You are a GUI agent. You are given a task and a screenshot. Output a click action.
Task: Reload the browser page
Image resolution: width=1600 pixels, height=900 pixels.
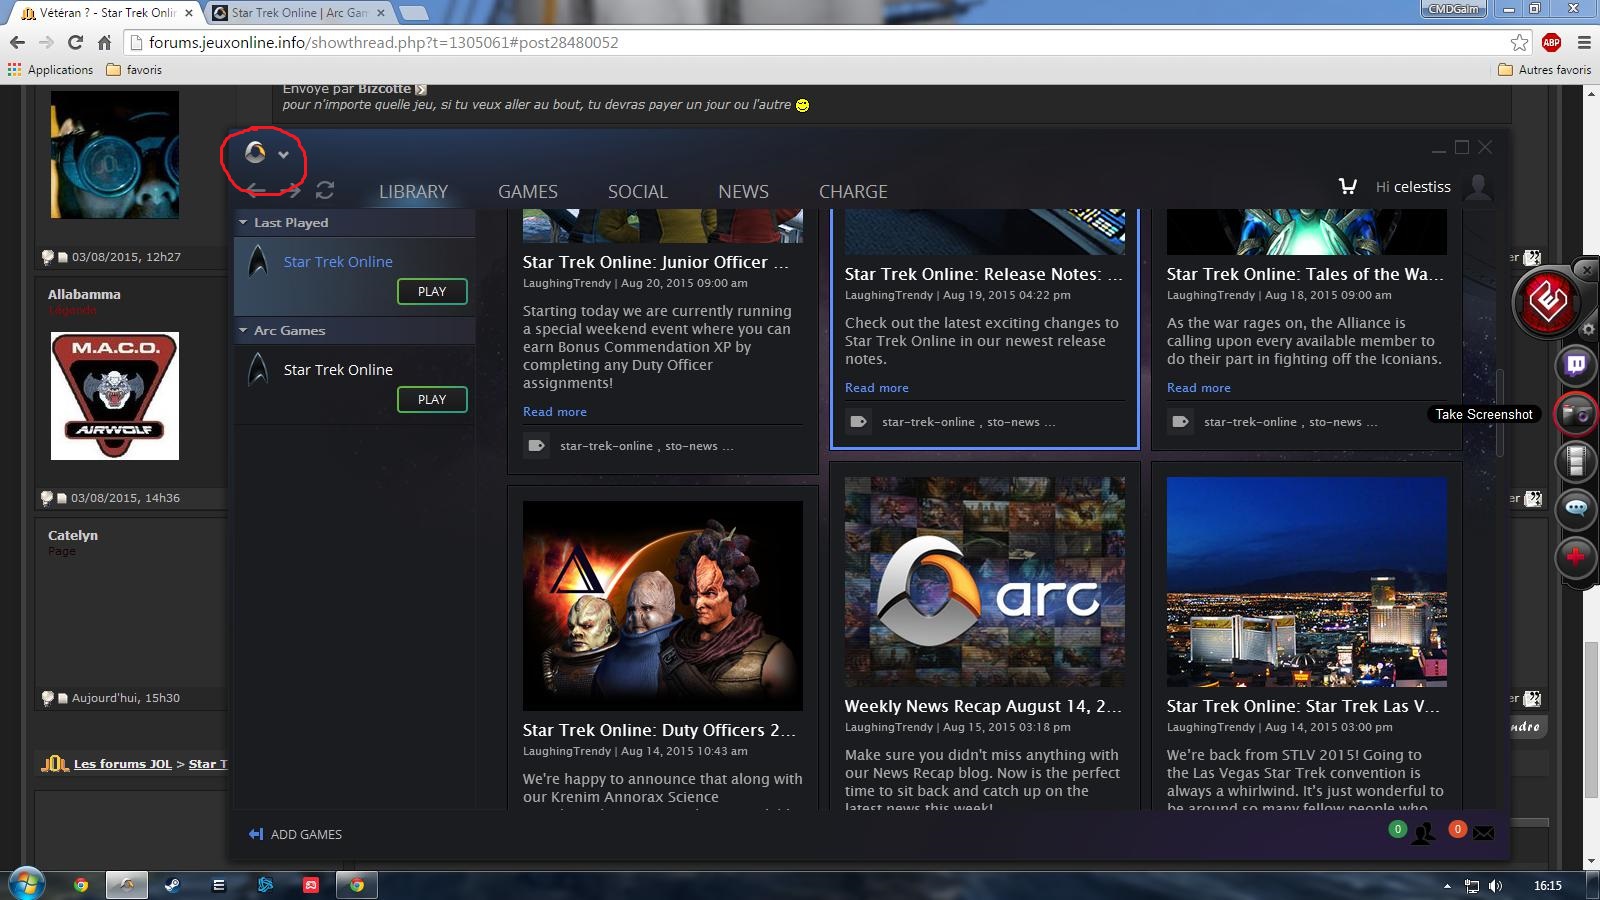[x=75, y=42]
